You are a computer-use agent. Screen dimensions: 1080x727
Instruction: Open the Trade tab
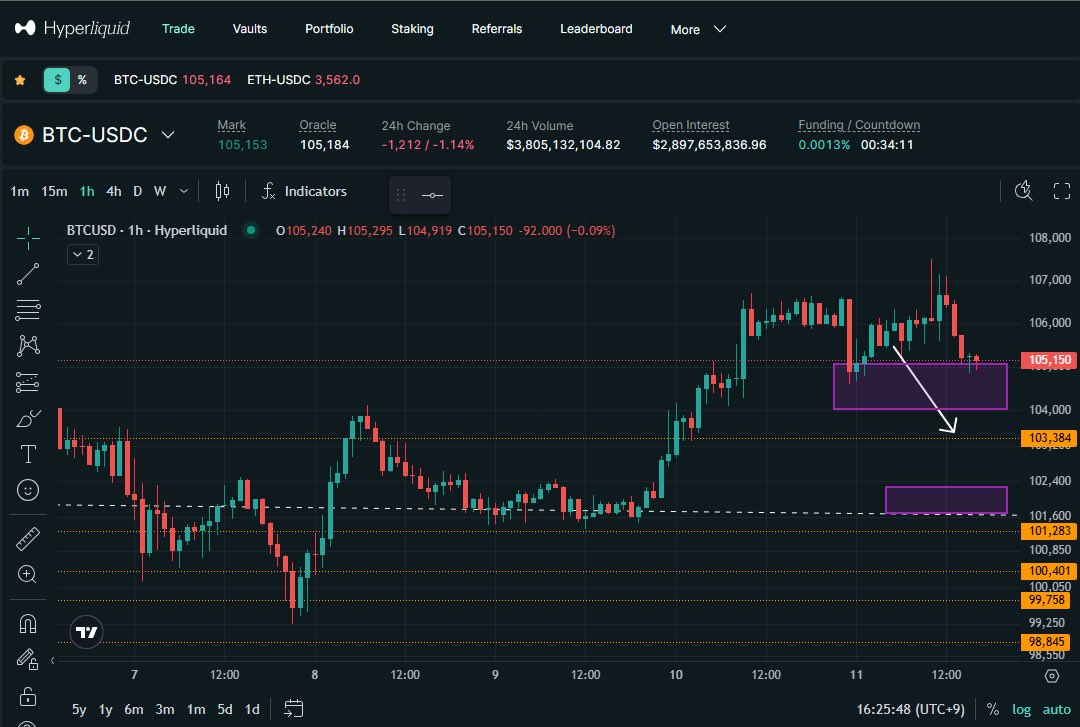point(178,29)
